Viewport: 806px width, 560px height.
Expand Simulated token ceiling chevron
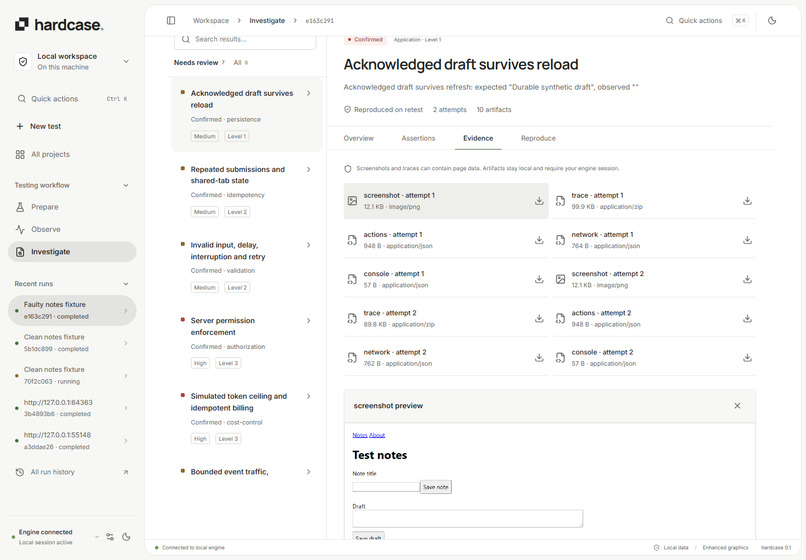[x=308, y=396]
